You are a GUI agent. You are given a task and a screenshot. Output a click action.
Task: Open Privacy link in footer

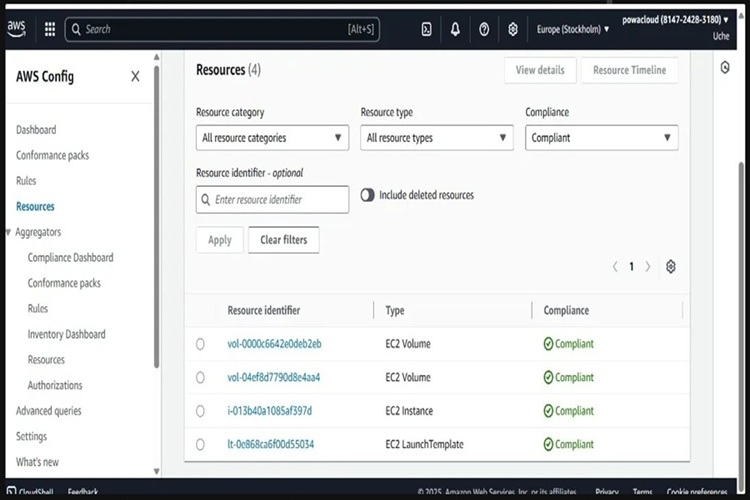(607, 492)
